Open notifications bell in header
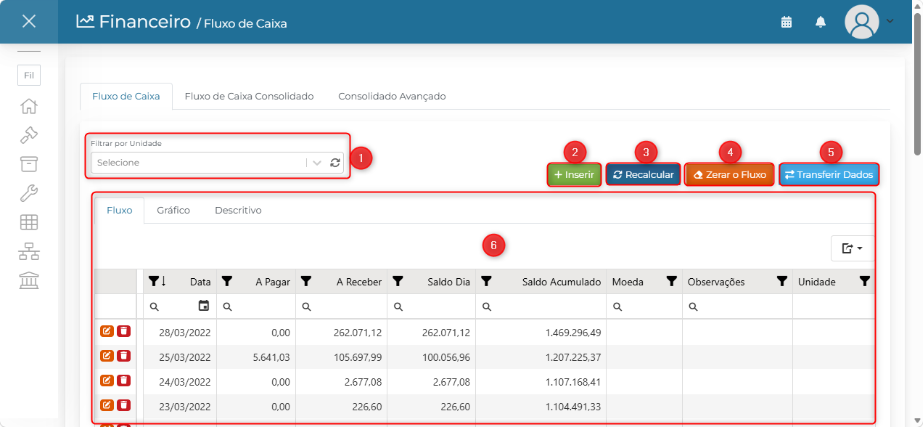 pos(820,22)
